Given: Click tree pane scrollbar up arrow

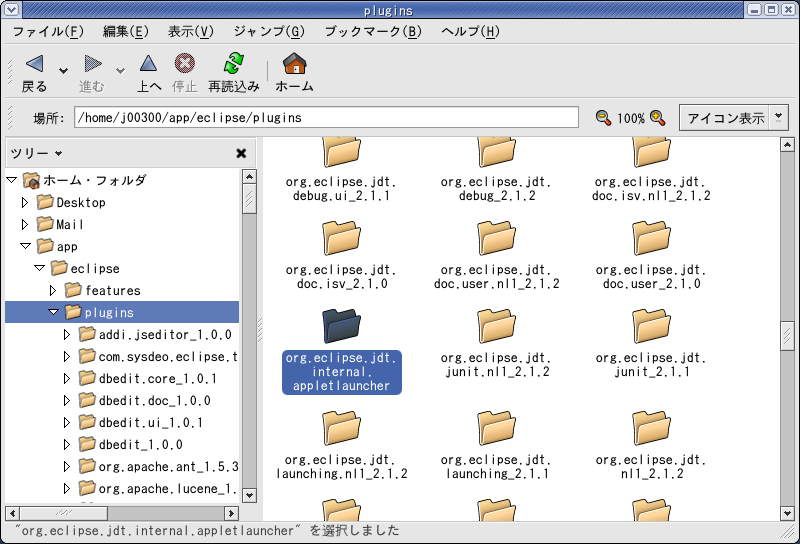Looking at the screenshot, I should [249, 177].
